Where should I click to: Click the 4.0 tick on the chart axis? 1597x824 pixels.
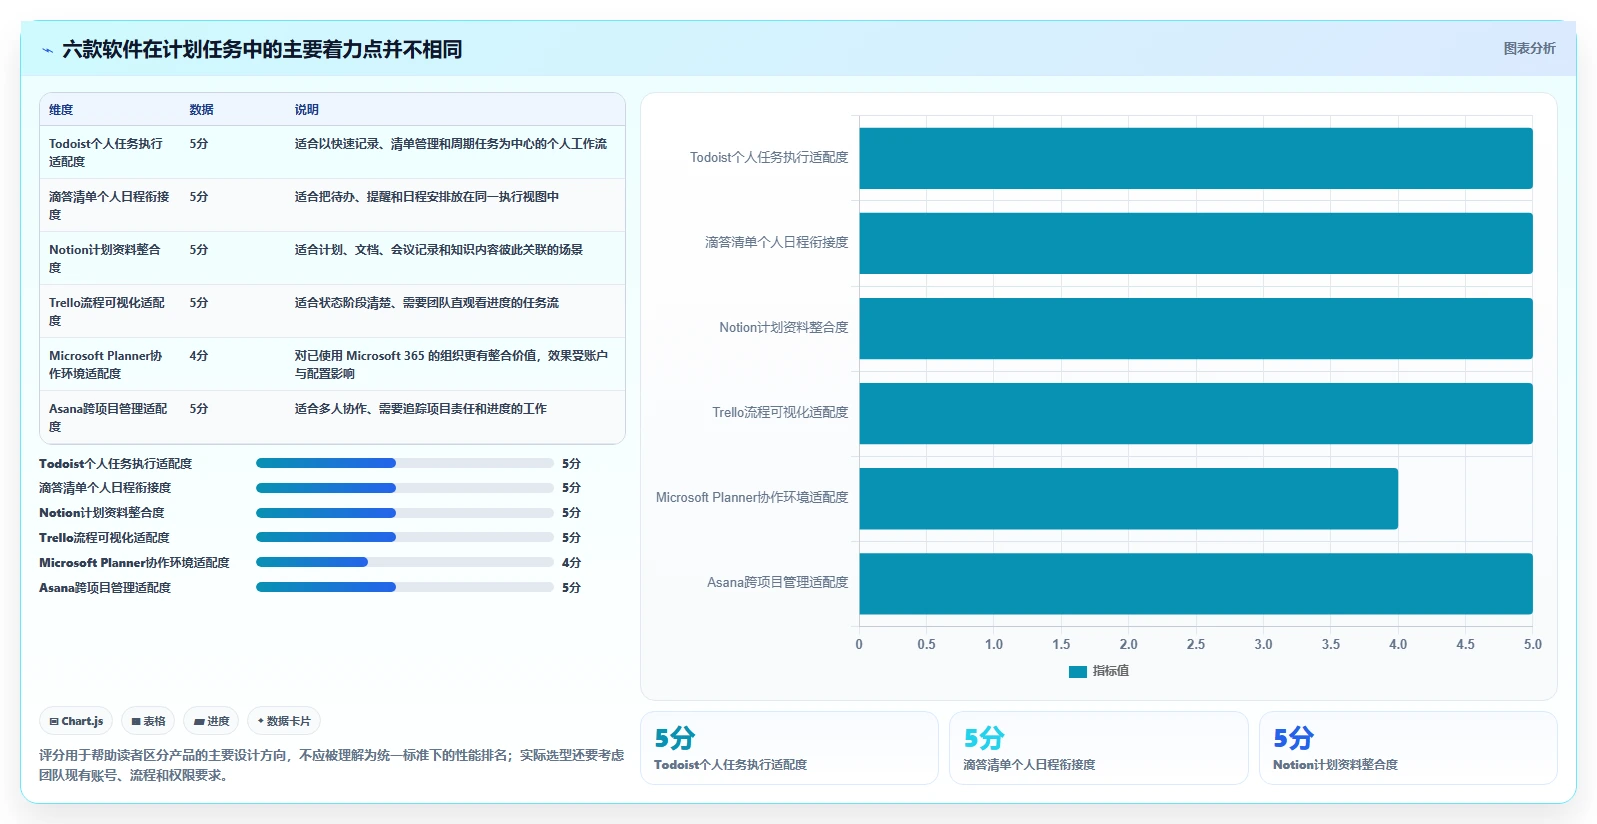click(1398, 645)
